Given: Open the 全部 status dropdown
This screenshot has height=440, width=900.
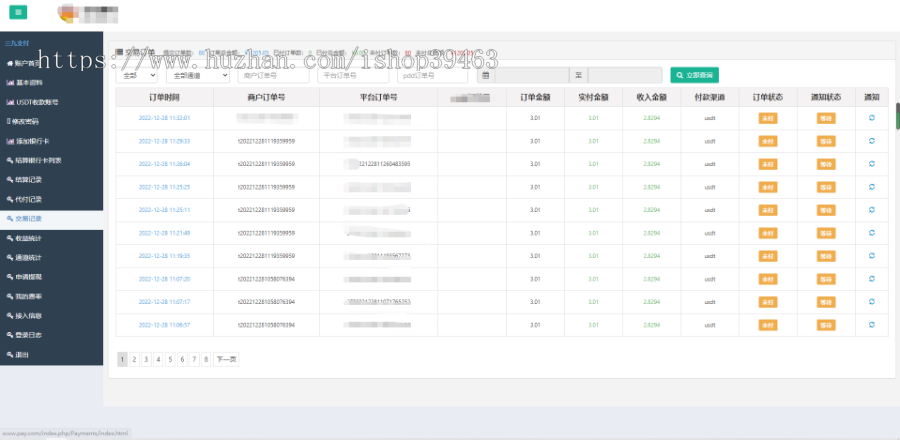Looking at the screenshot, I should [137, 75].
